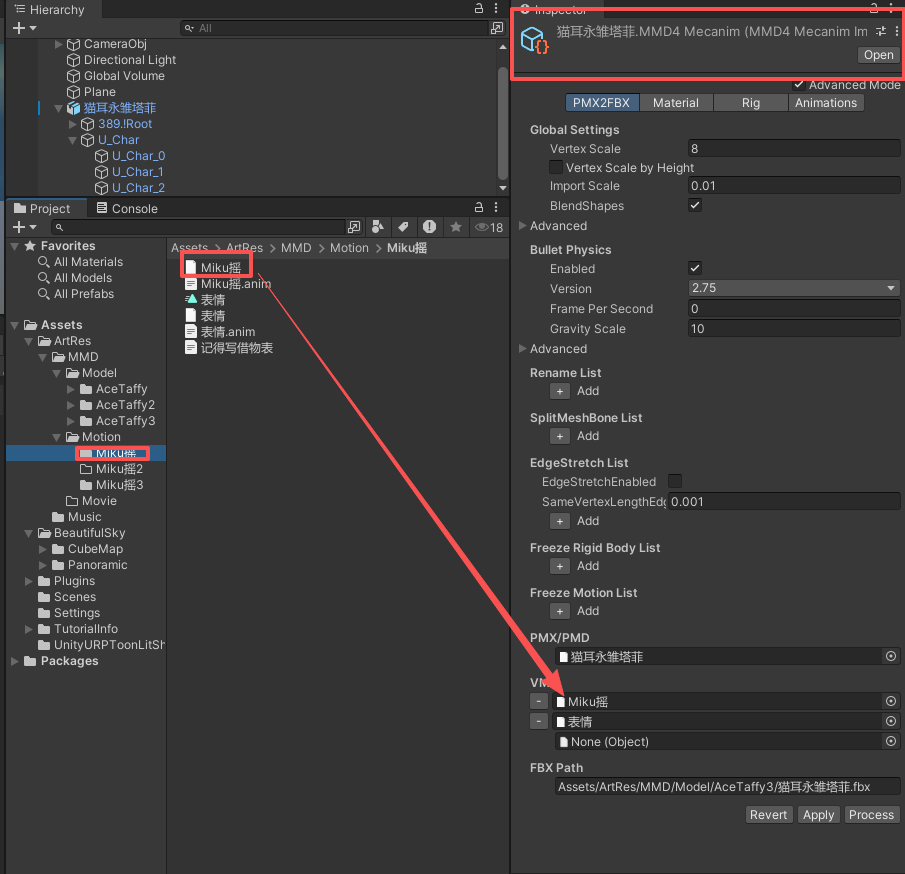Toggle the Hierarchy panel lock icon
This screenshot has height=874, width=905.
(x=478, y=8)
